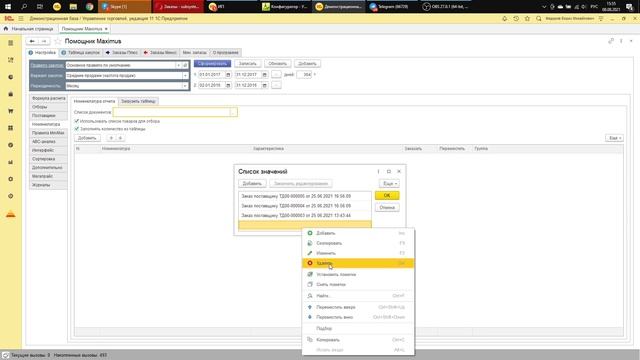This screenshot has width=640, height=360.
Task: Click into the Список документов field
Action: pos(171,112)
